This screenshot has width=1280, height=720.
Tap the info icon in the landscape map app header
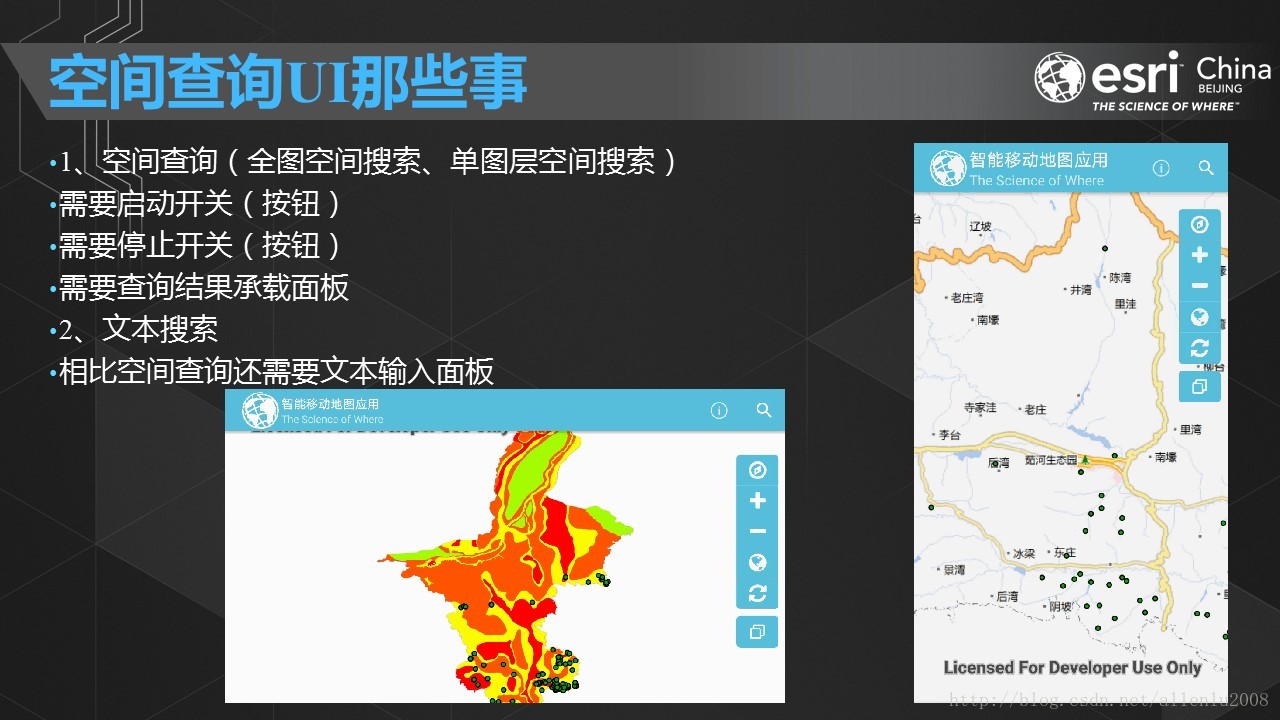click(719, 410)
